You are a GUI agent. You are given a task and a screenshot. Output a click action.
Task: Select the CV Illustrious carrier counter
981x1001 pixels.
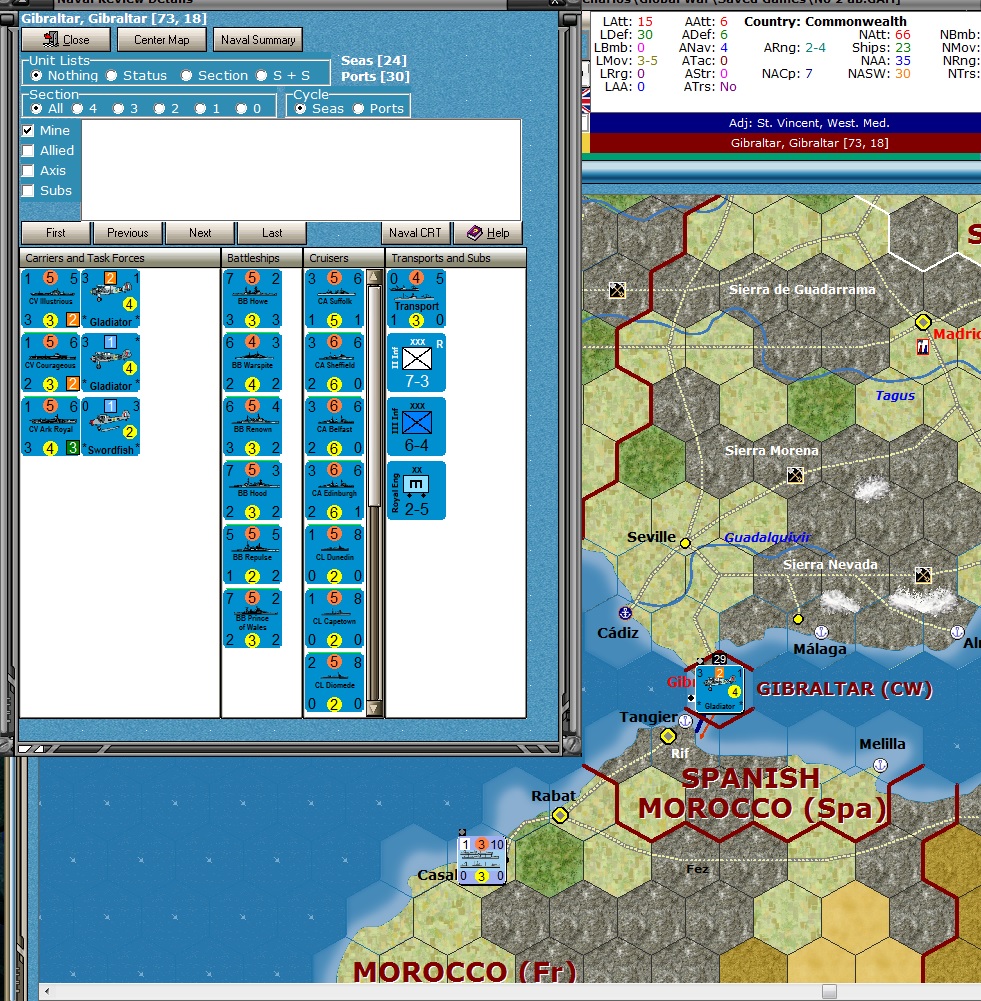(x=50, y=299)
